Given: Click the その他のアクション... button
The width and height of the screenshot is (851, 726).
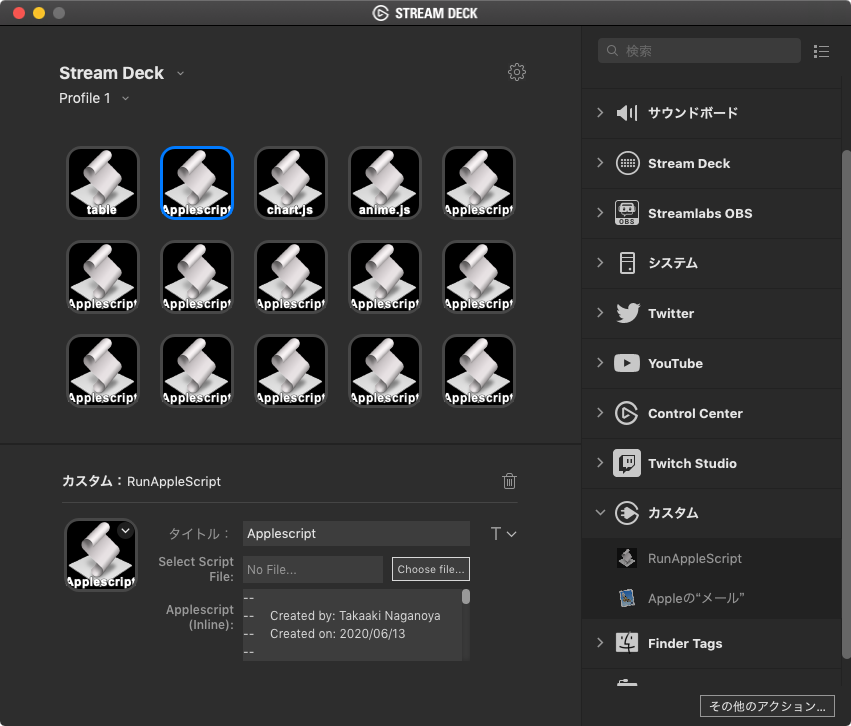Looking at the screenshot, I should point(767,706).
